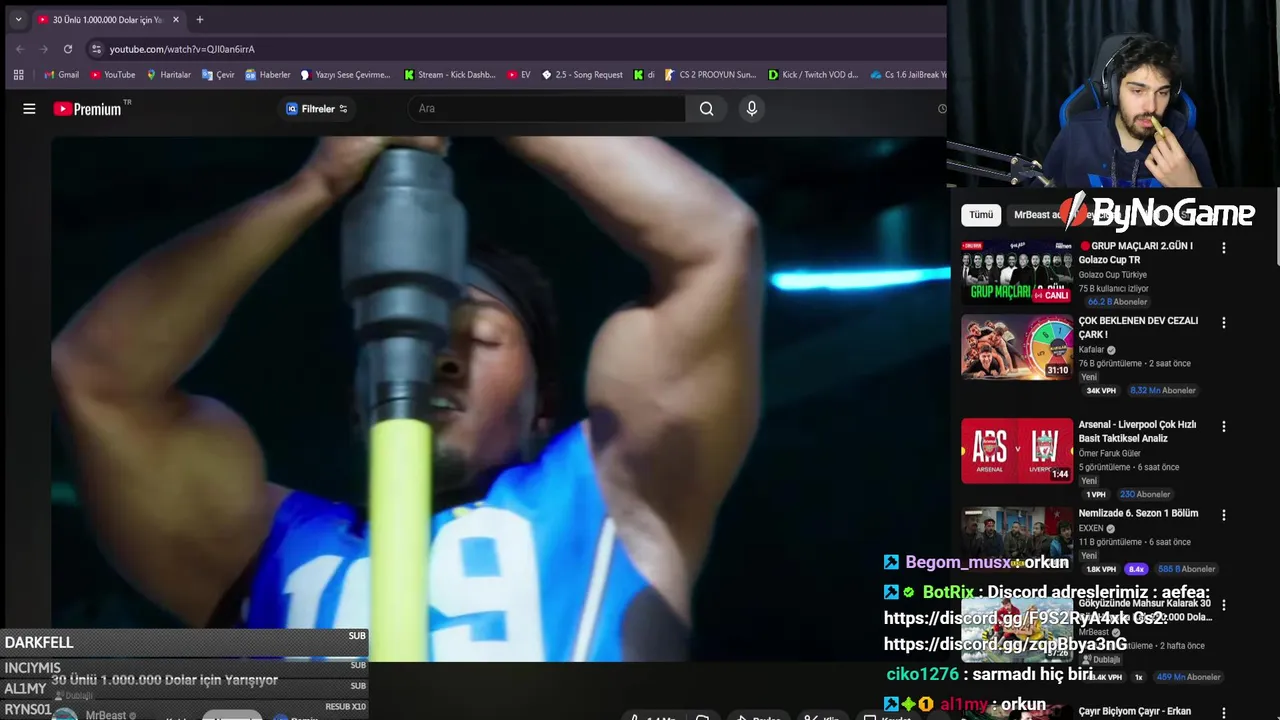1280x720 pixels.
Task: Open the 'di' Kick bookmark
Action: [644, 74]
